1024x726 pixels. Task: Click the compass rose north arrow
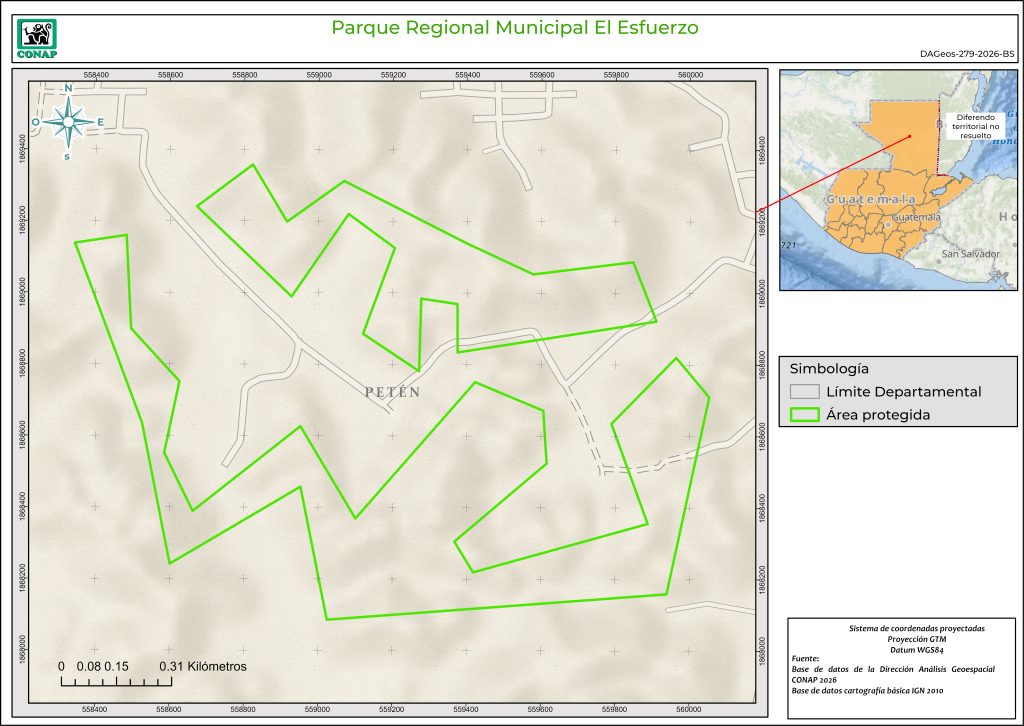coord(68,122)
